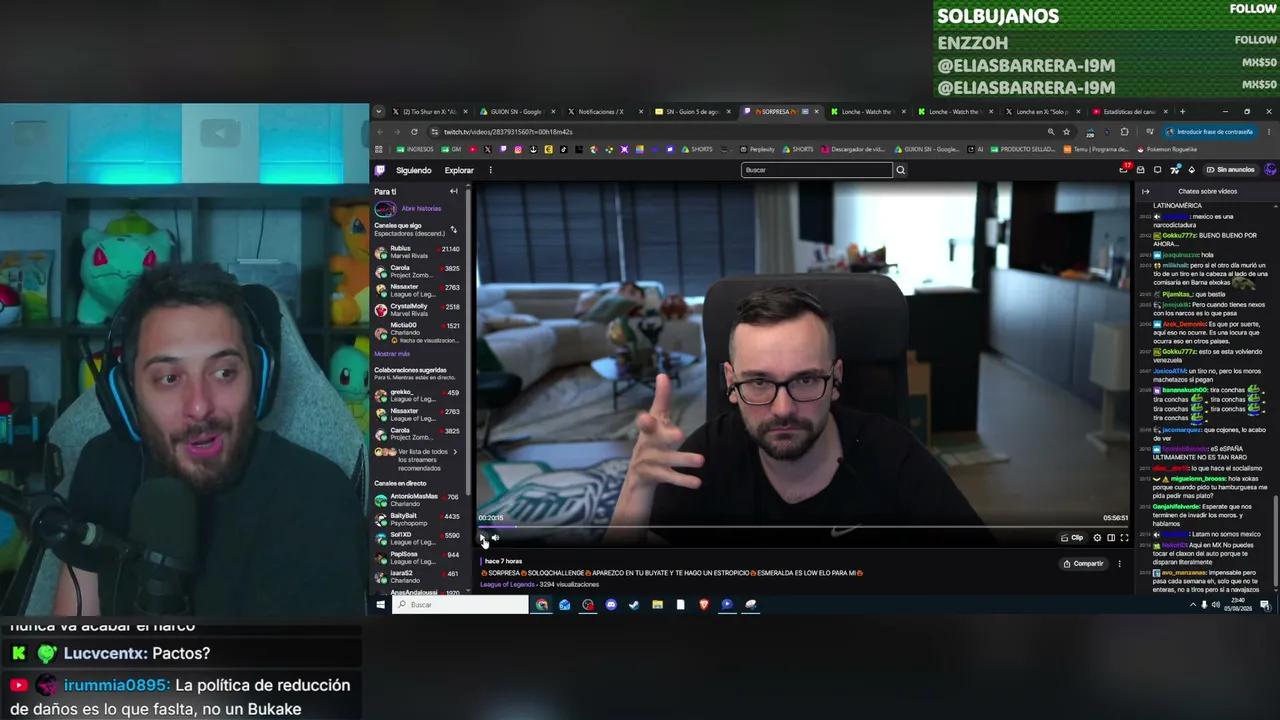Open the Twitch top nav more menu
1280x720 pixels.
490,170
